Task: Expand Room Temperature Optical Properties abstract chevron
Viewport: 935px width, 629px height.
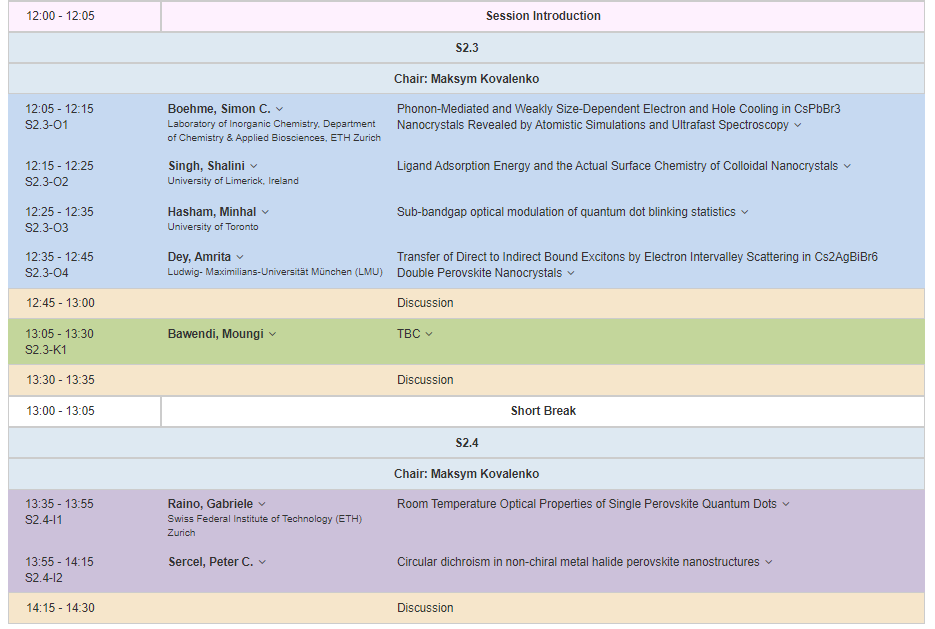Action: coord(786,504)
